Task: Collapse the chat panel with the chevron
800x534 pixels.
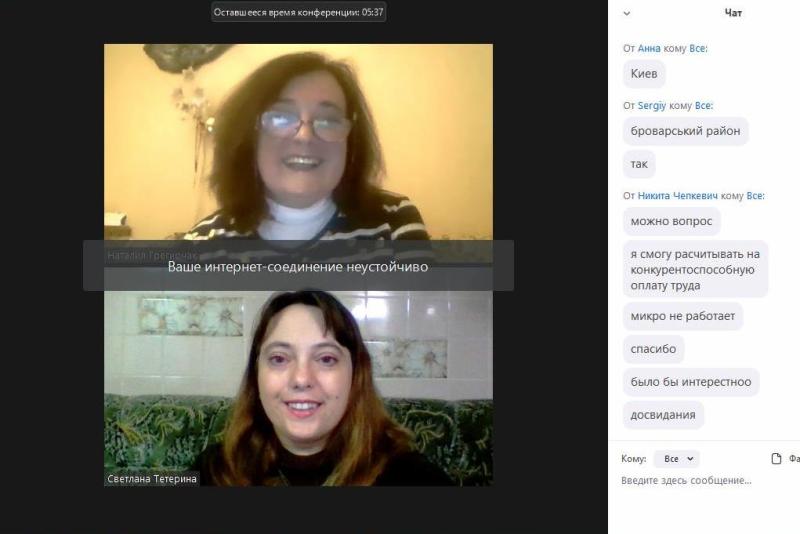Action: pos(627,14)
